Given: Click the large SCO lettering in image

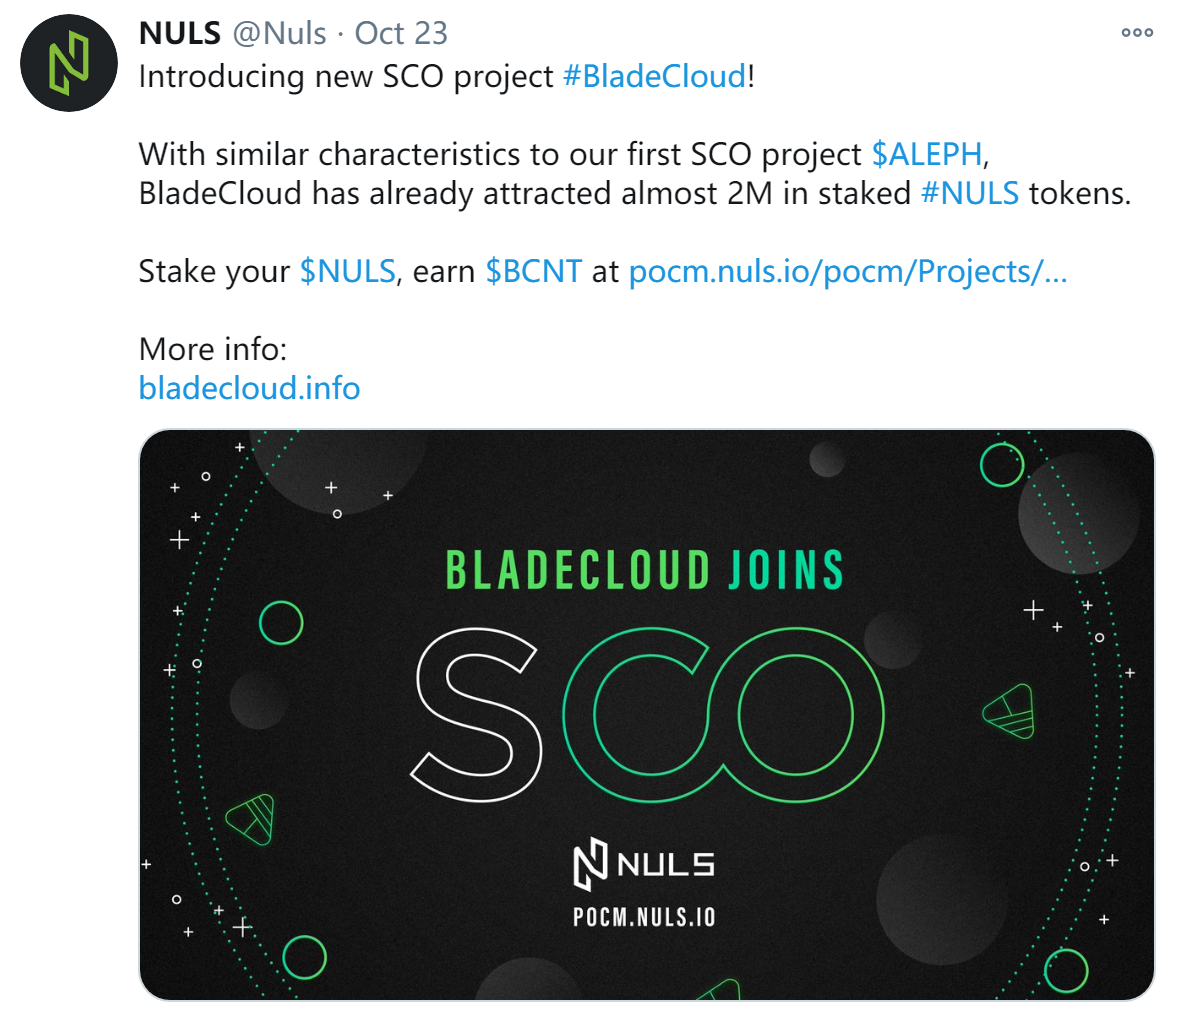Looking at the screenshot, I should point(647,715).
